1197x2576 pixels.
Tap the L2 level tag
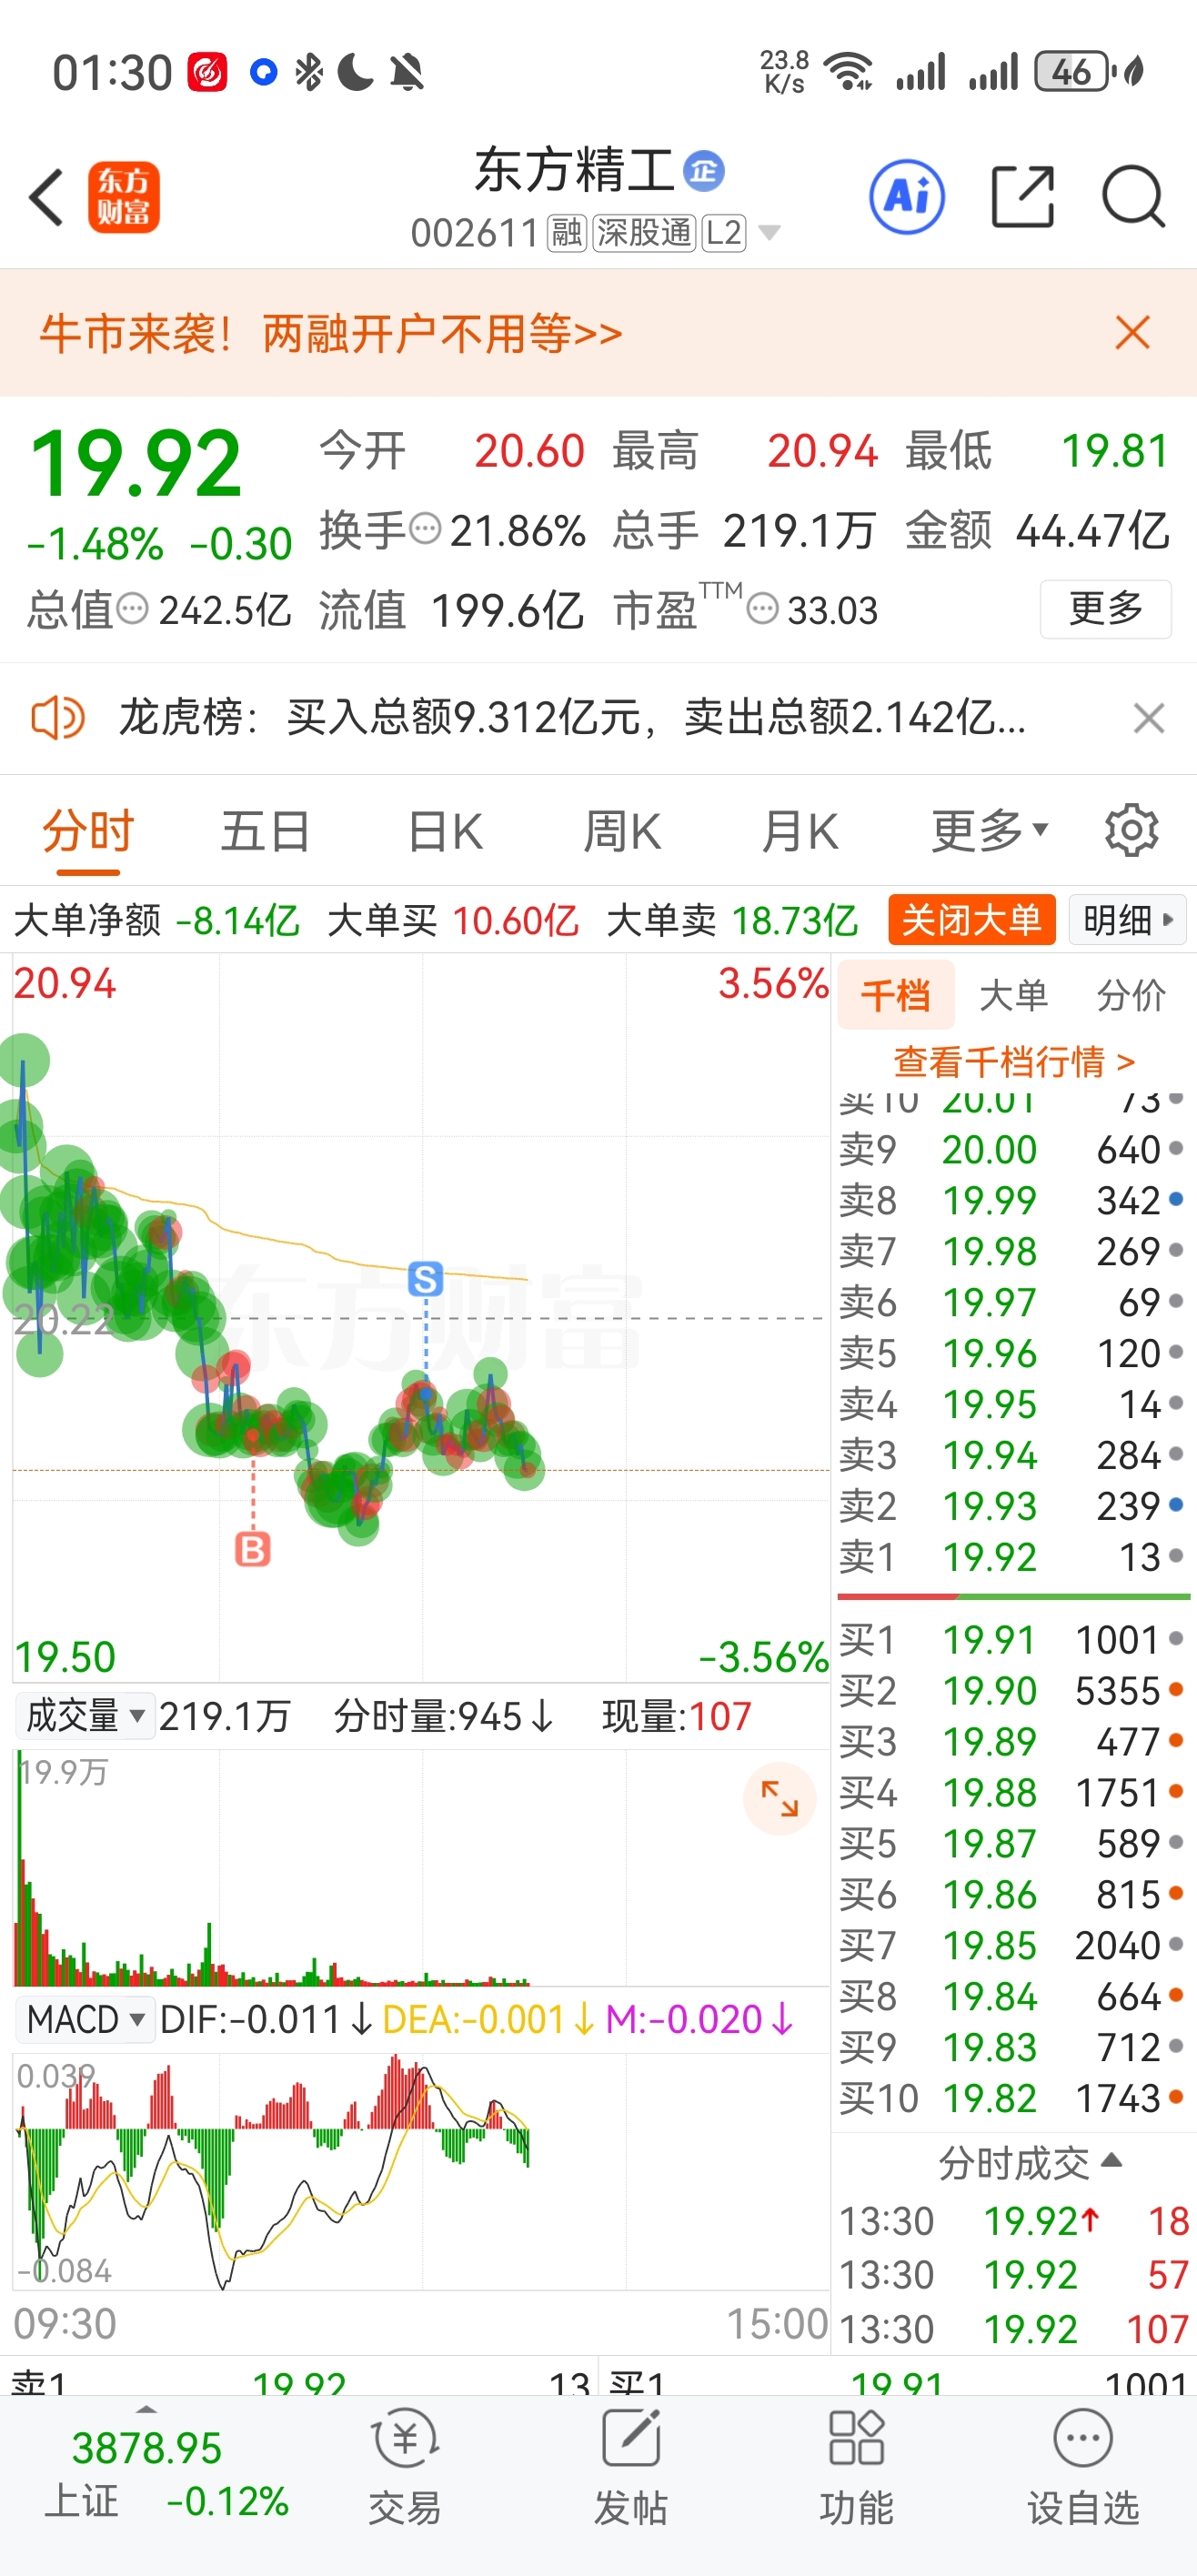[724, 233]
